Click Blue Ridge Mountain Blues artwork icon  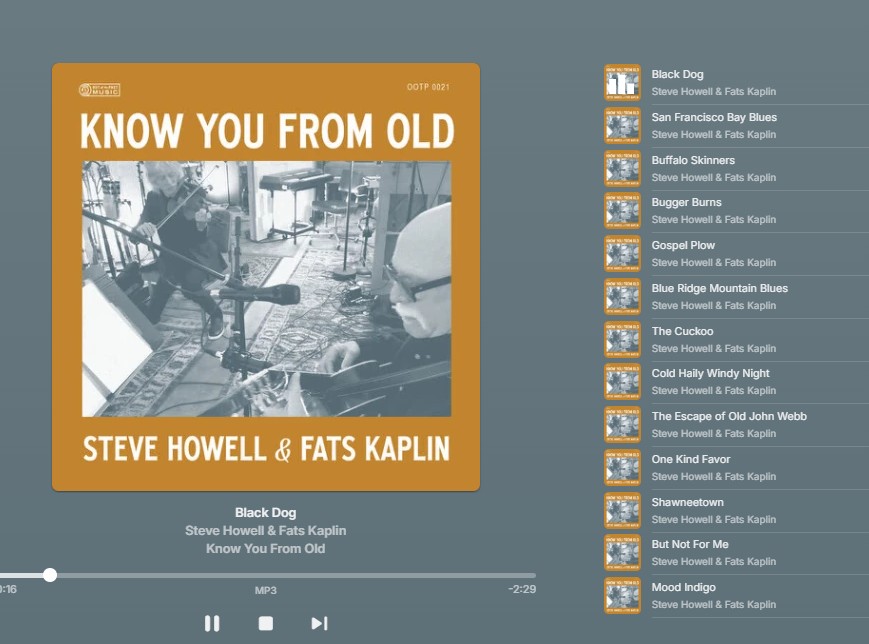click(x=622, y=297)
